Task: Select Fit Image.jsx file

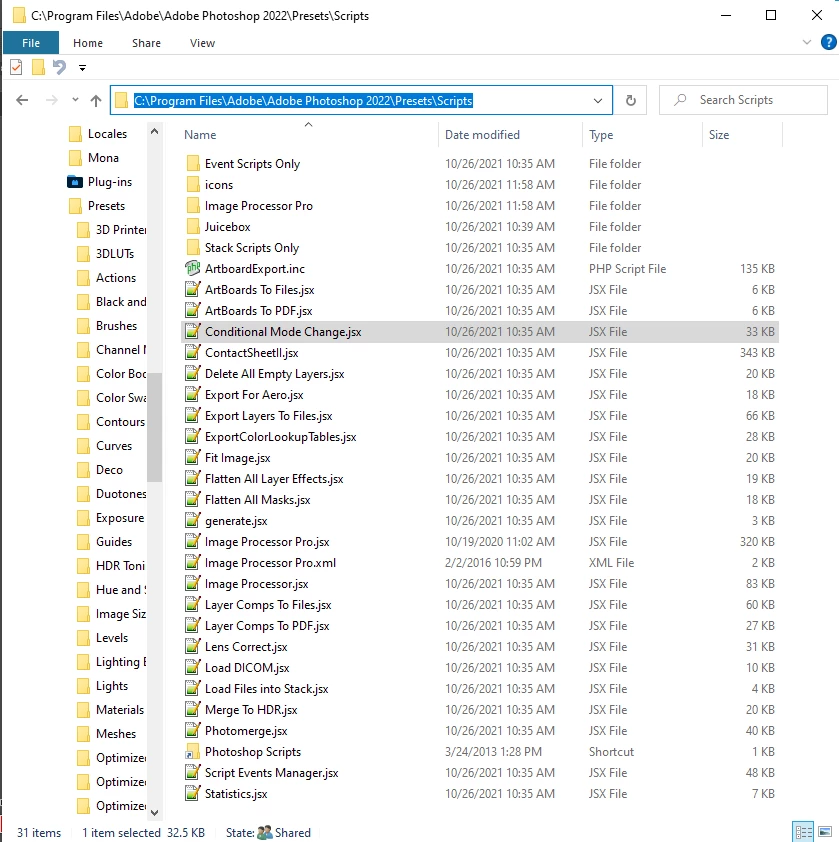Action: point(237,458)
